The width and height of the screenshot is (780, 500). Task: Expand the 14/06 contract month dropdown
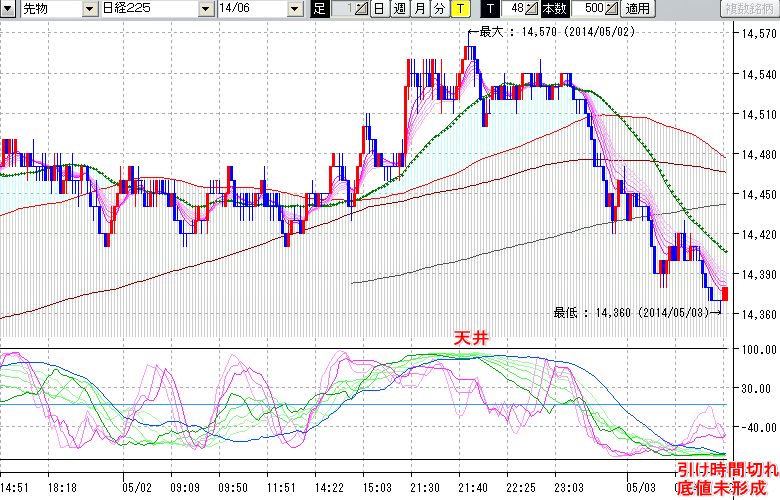point(294,9)
